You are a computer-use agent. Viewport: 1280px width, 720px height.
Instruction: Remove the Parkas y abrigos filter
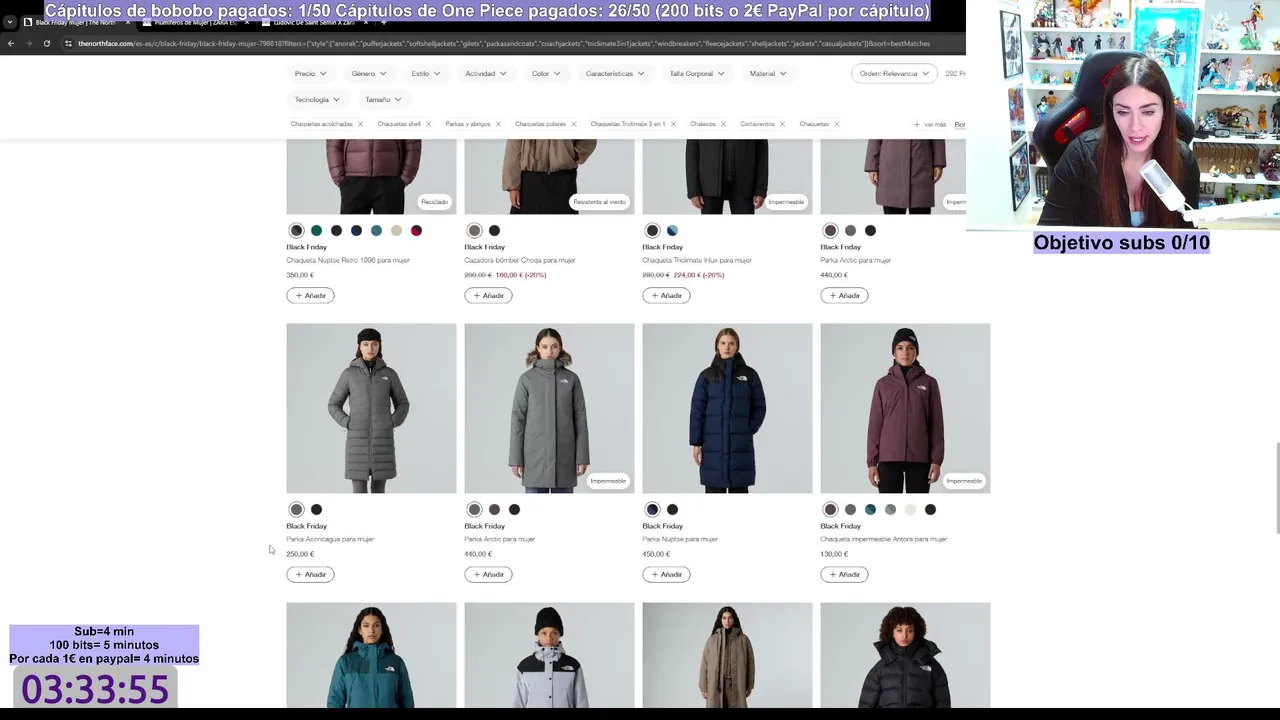pyautogui.click(x=498, y=124)
